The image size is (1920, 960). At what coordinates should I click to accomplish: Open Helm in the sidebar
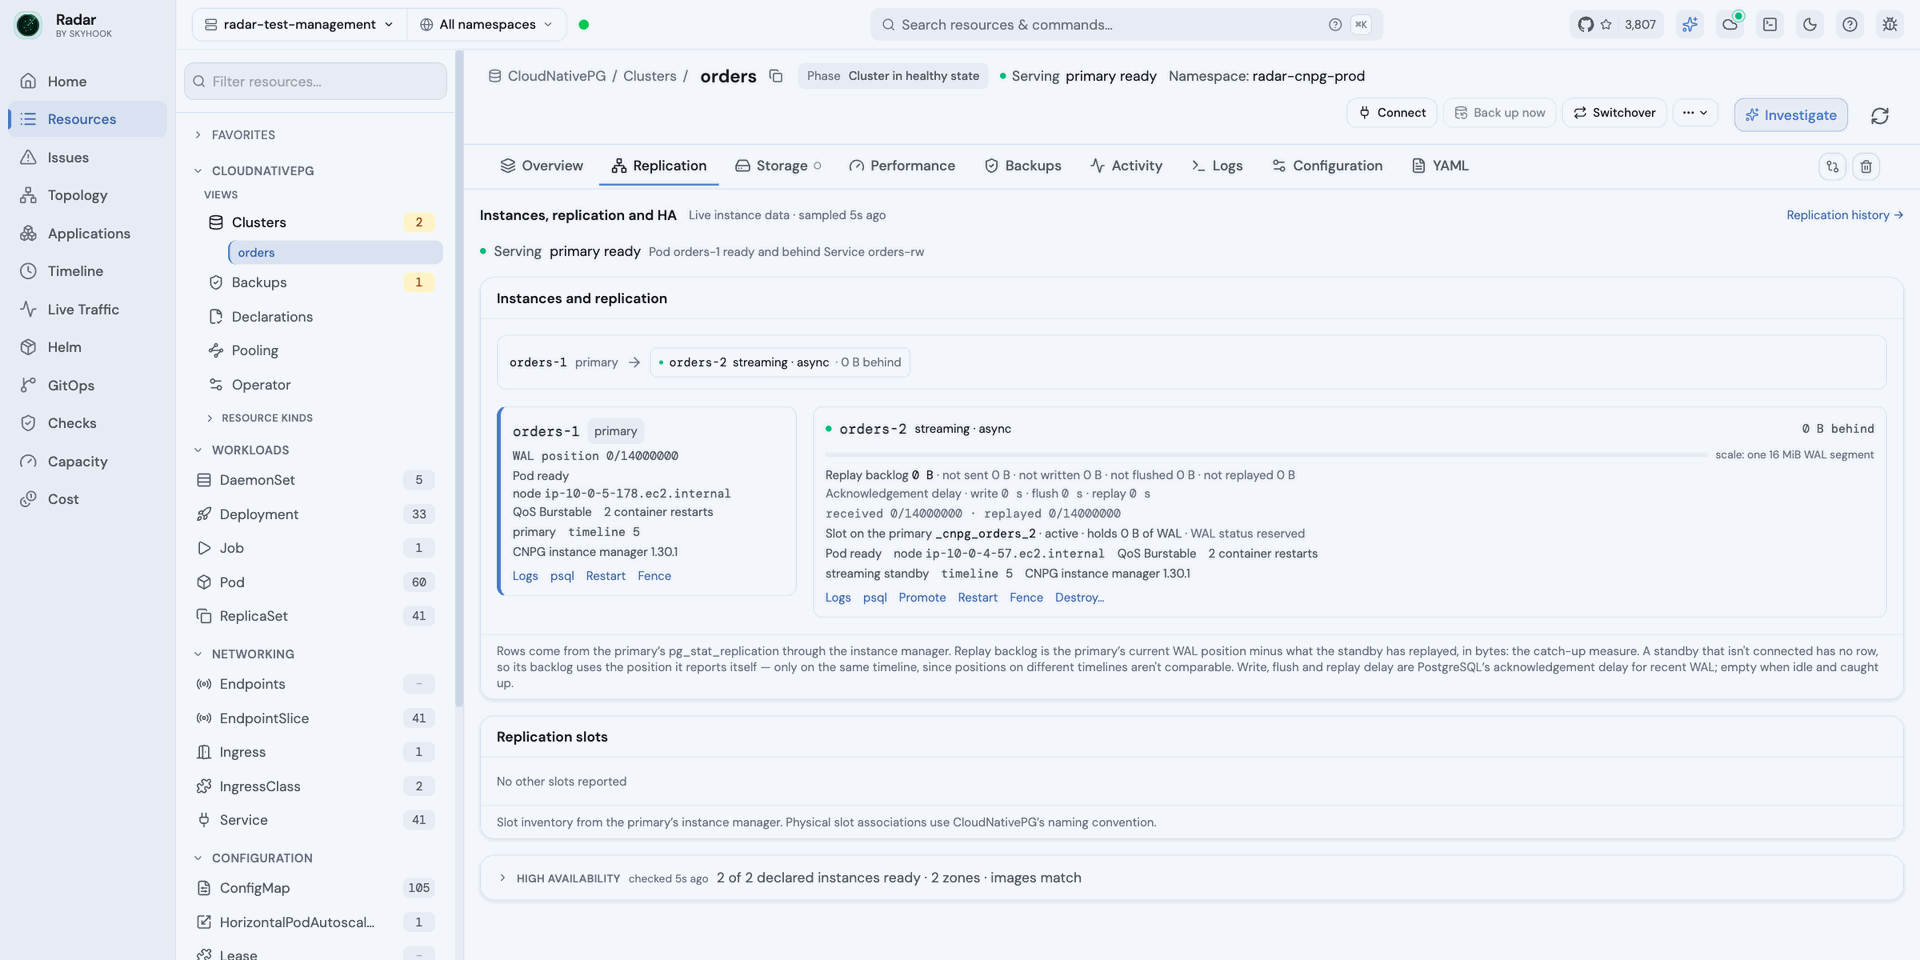coord(86,348)
